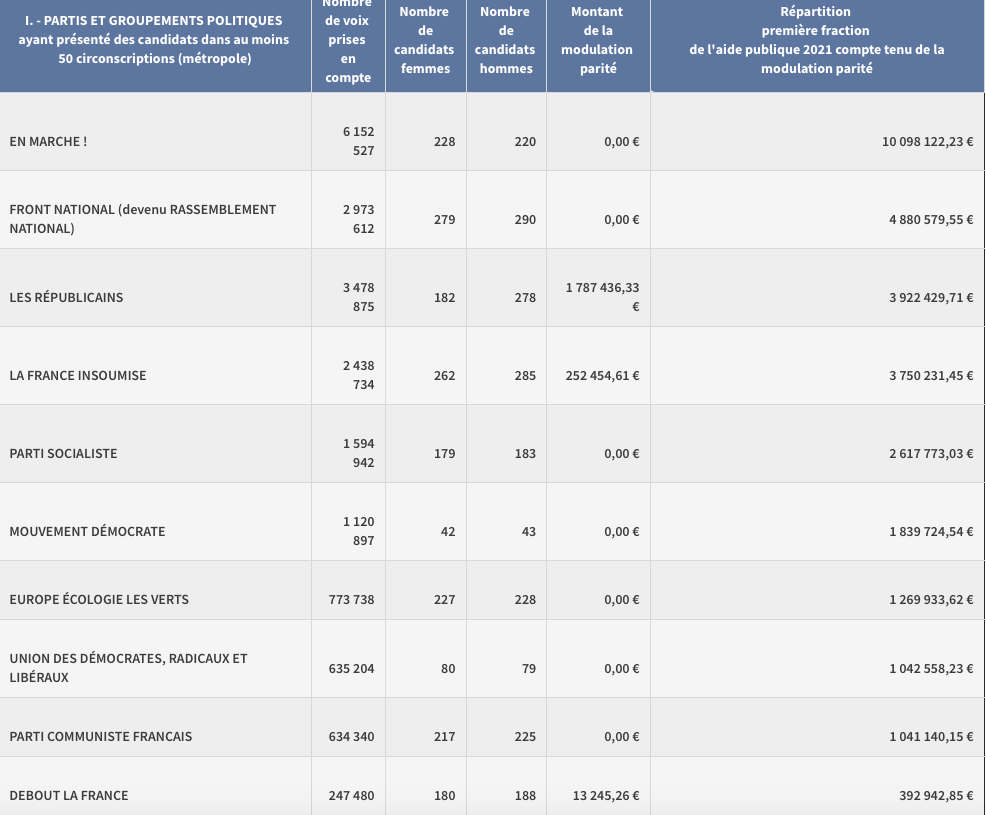Click the UNION DES DÉMOCRATES, RADICAUX ET LIBÉRAUX label
Image resolution: width=986 pixels, height=815 pixels.
(x=128, y=668)
